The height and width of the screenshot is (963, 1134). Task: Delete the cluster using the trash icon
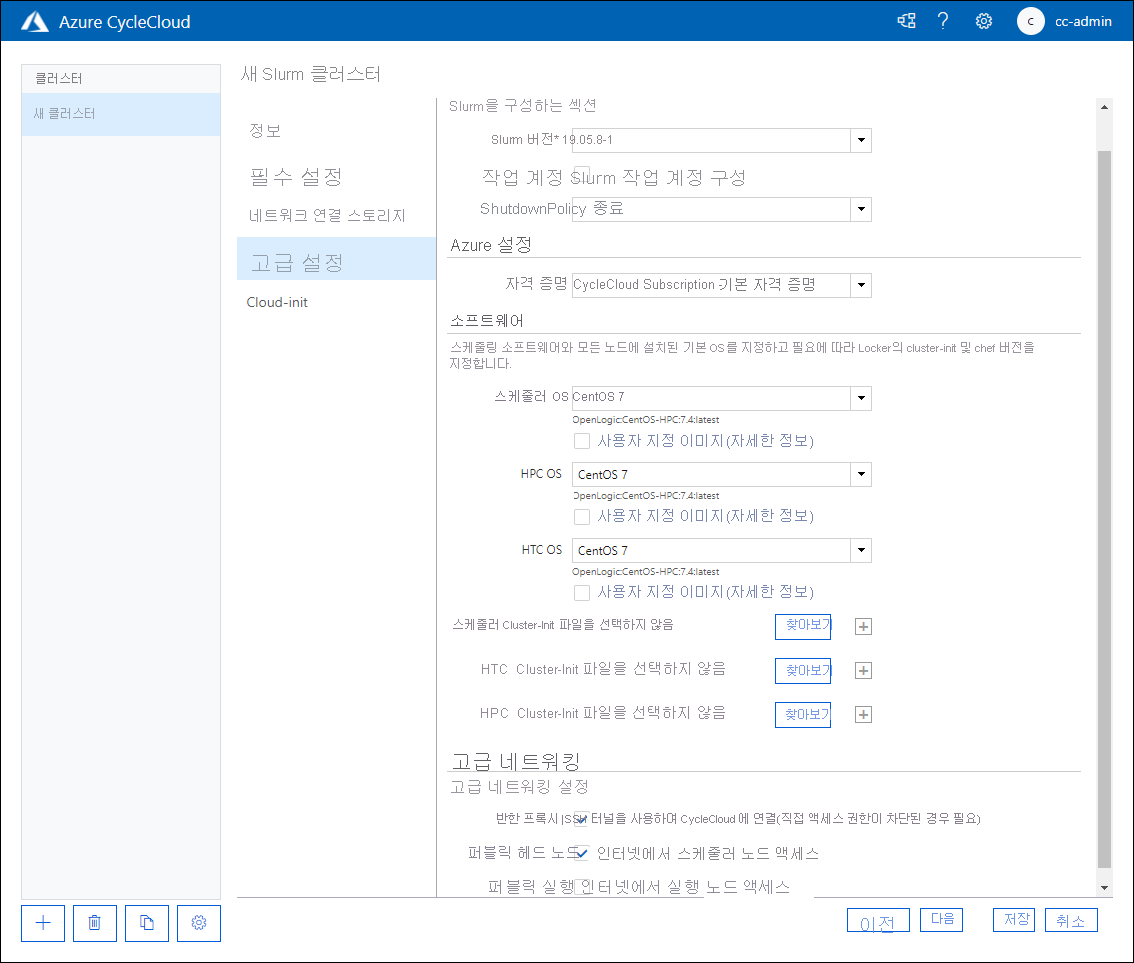click(94, 922)
